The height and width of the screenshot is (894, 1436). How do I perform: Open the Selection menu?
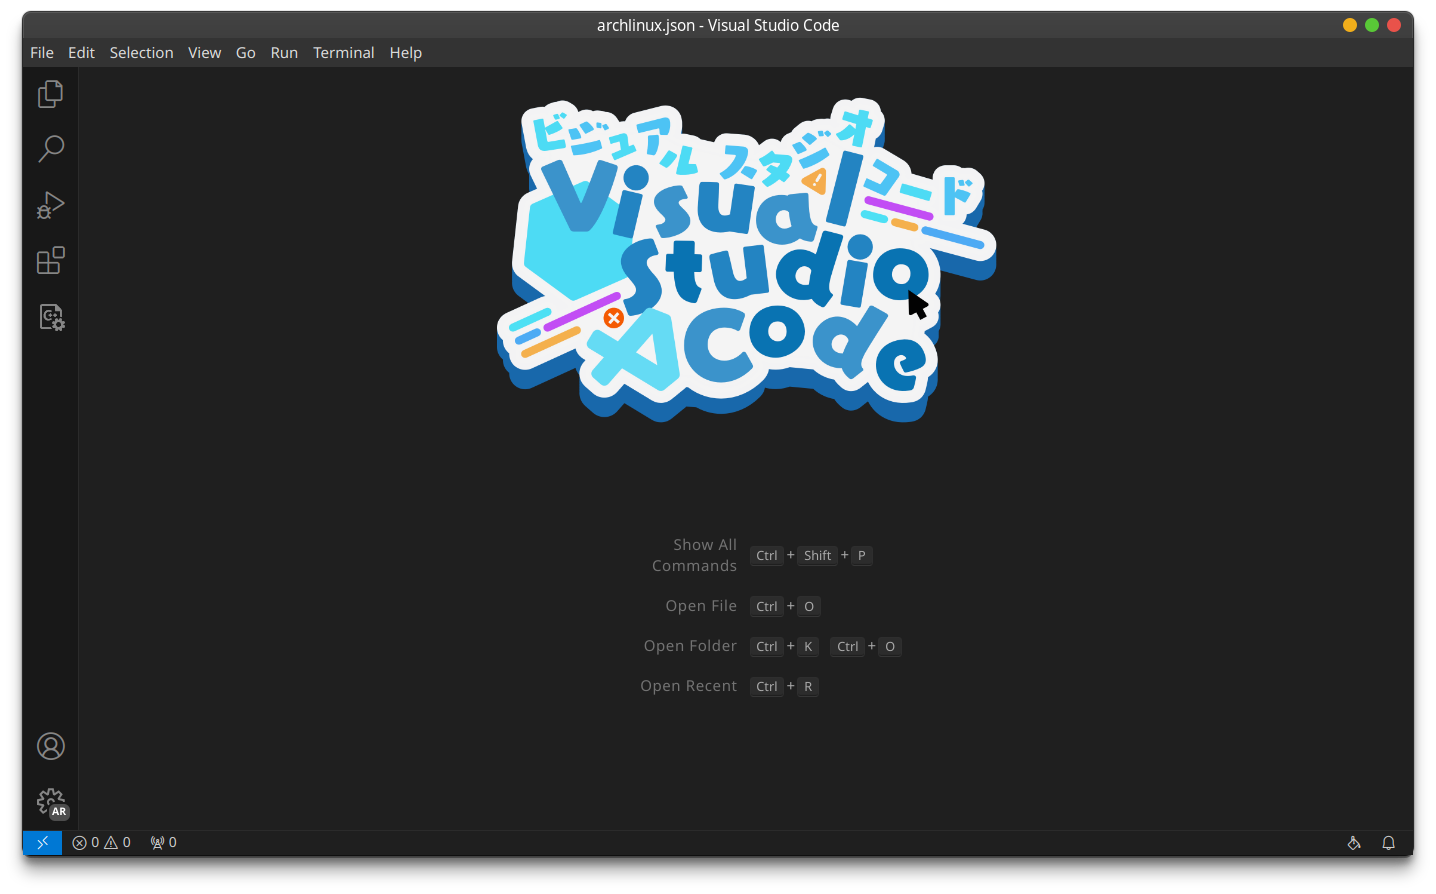141,53
